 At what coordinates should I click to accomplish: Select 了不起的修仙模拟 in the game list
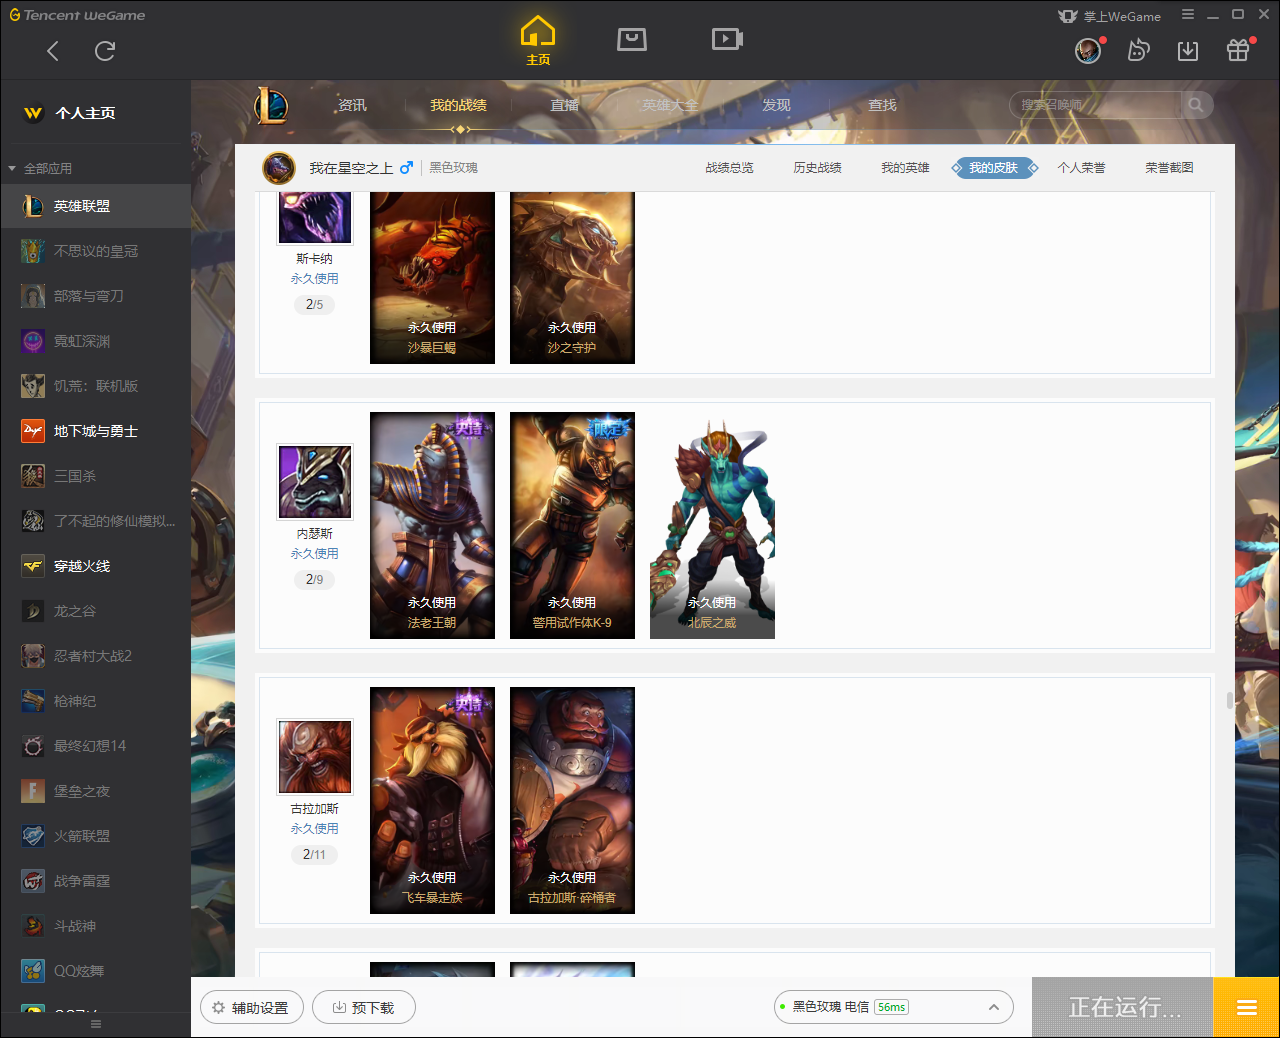[95, 521]
